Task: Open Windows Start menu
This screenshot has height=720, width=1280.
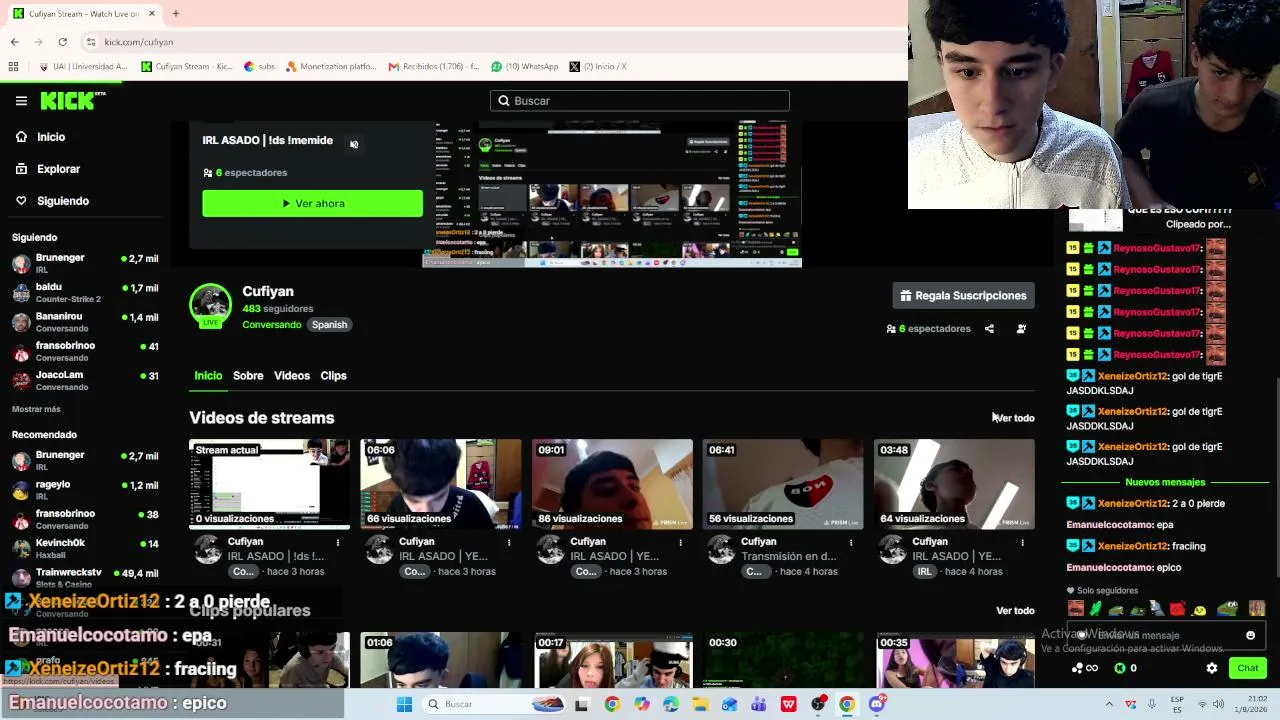Action: (x=404, y=704)
